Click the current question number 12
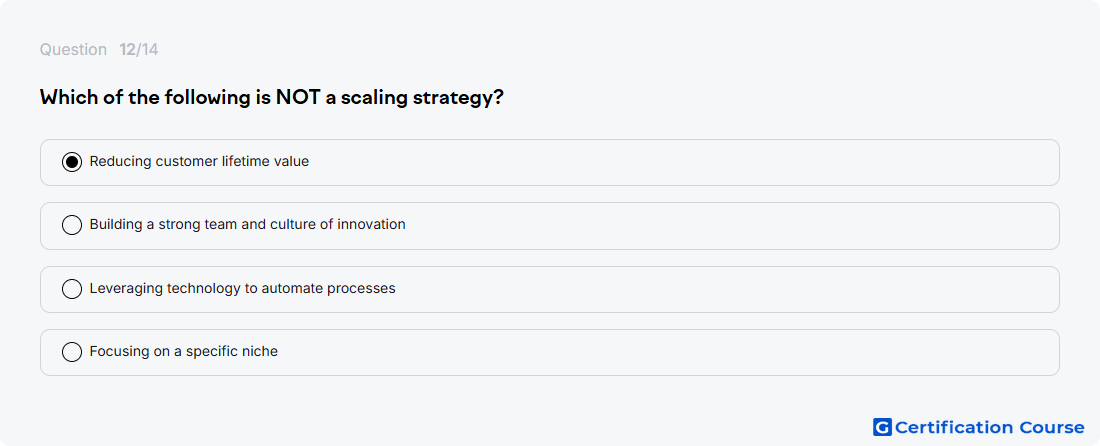 point(127,50)
